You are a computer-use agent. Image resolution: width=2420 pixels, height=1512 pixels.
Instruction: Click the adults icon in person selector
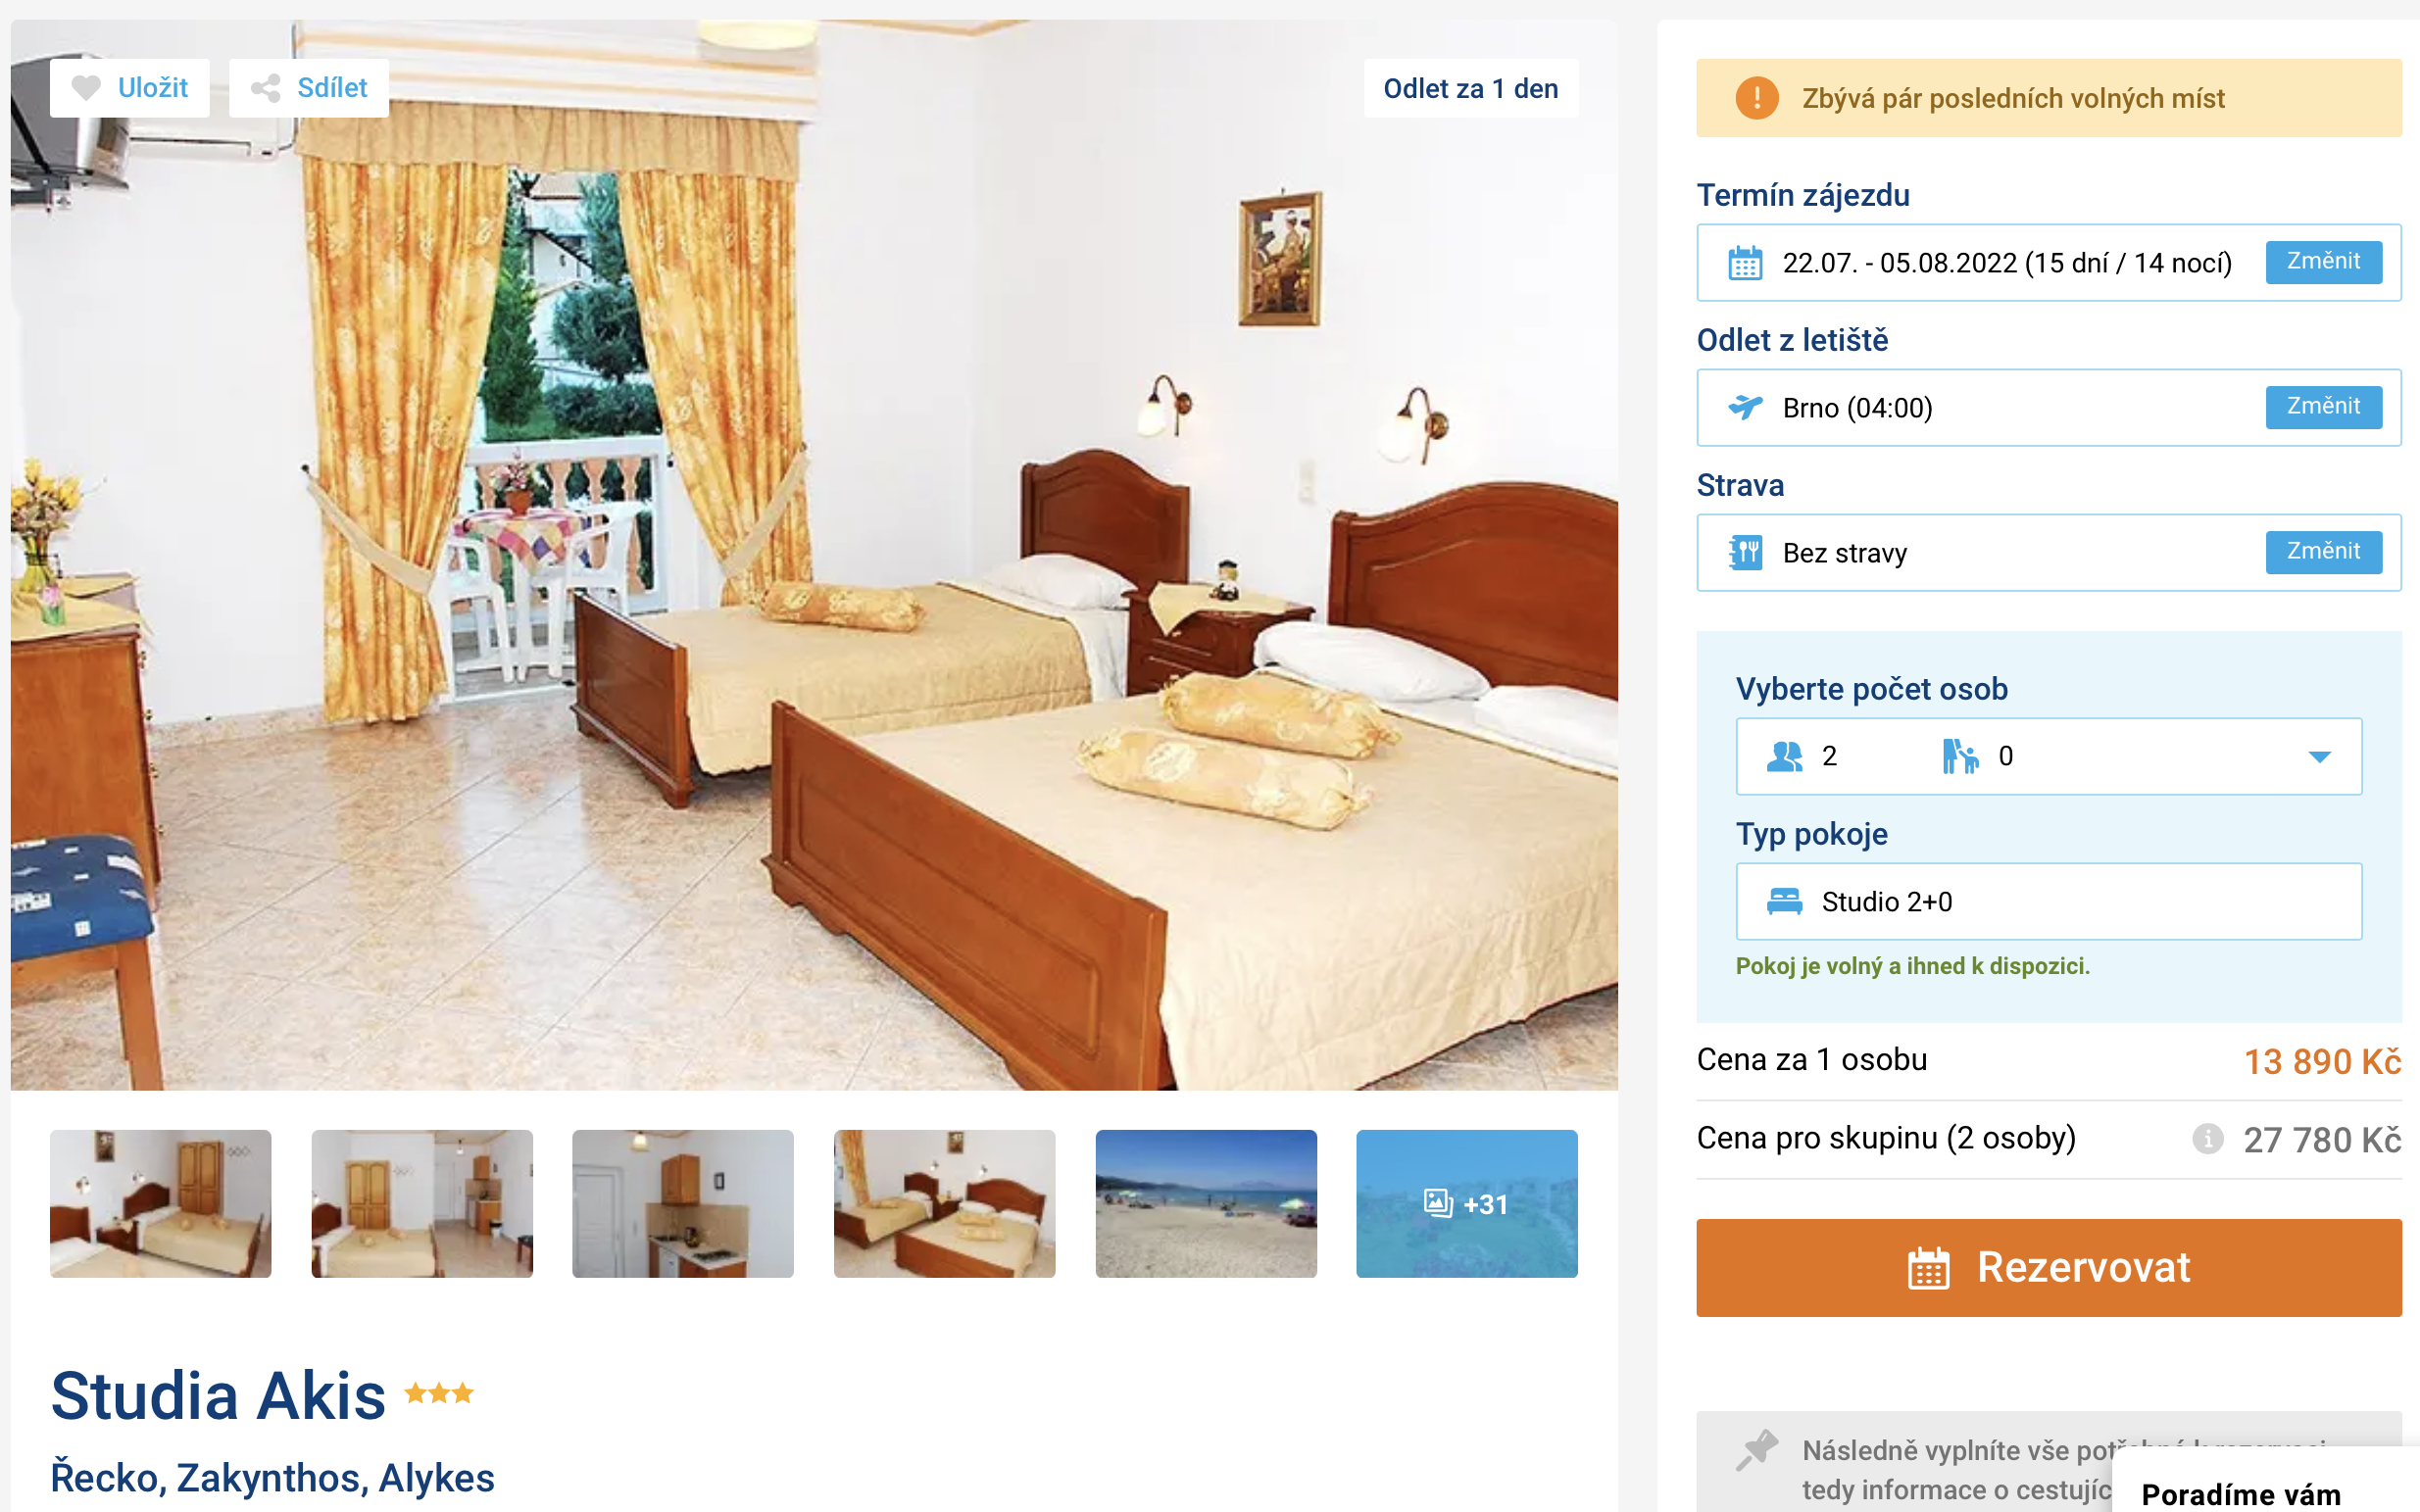pos(1785,756)
